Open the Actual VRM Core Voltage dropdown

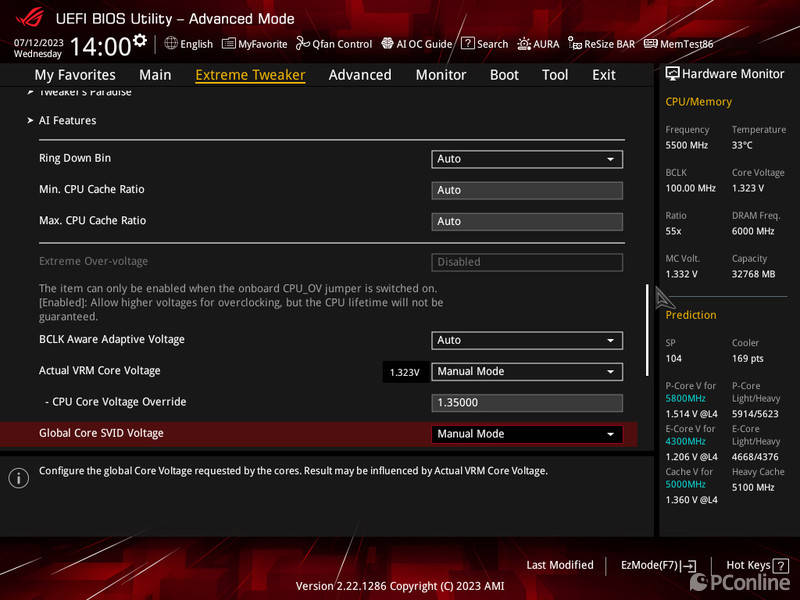point(527,371)
